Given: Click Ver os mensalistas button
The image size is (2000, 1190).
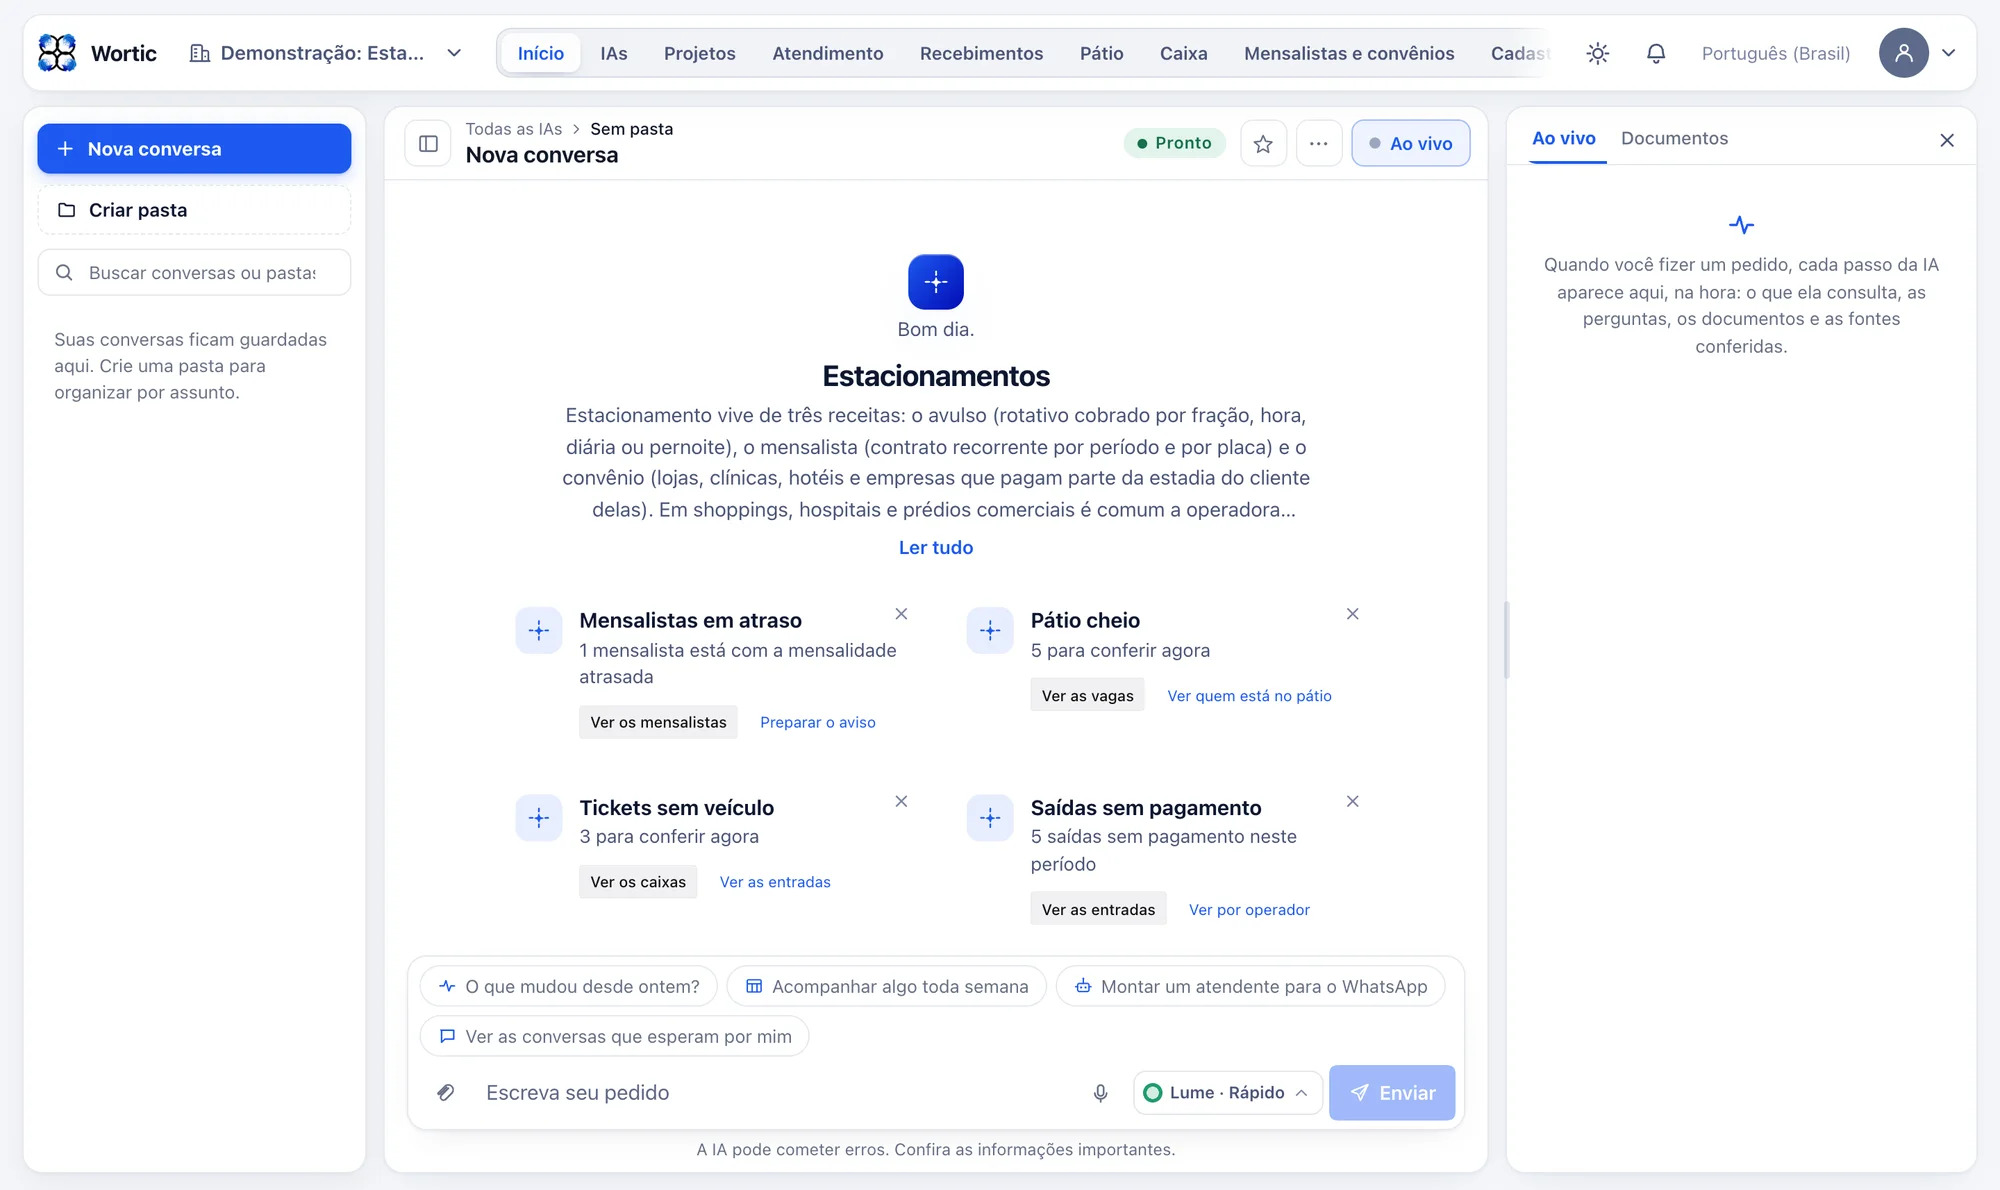Looking at the screenshot, I should point(658,722).
